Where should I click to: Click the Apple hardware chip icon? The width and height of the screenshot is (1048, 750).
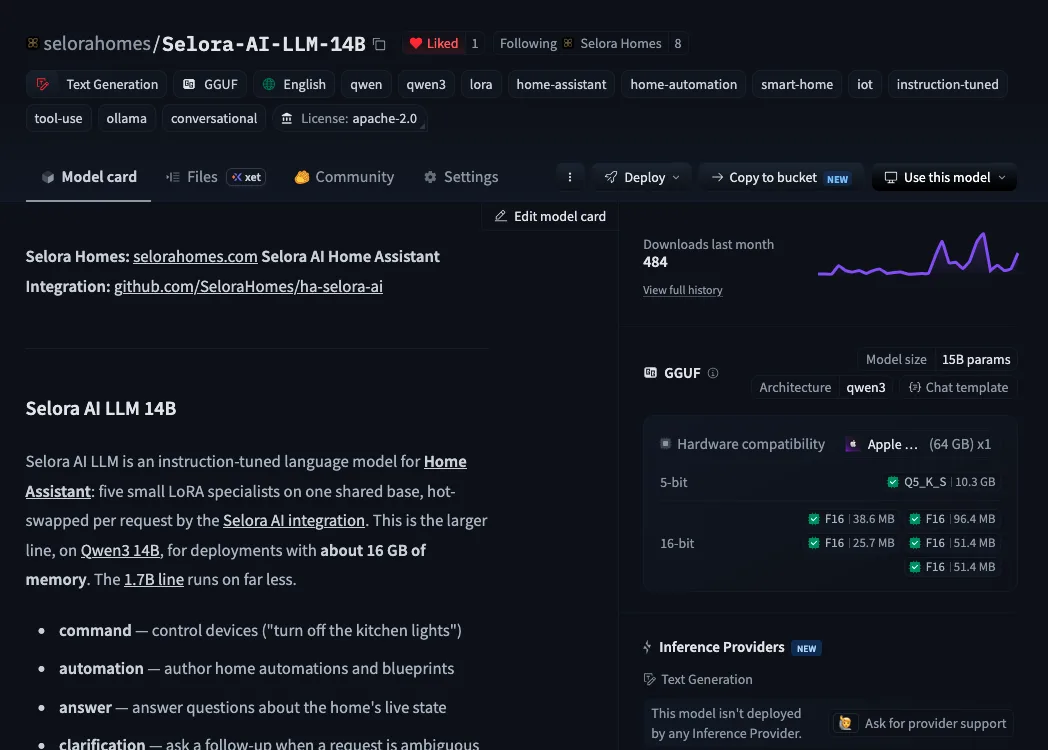click(x=852, y=444)
